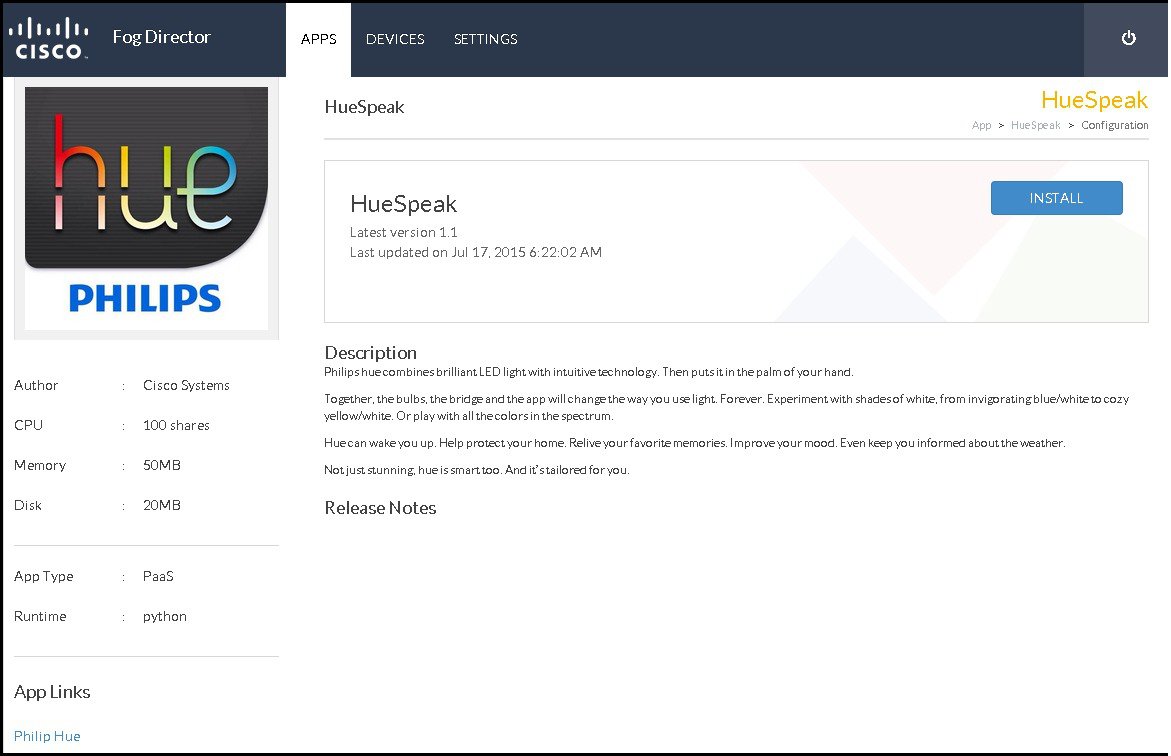Click the power logout icon
The width and height of the screenshot is (1171, 756).
(1128, 38)
